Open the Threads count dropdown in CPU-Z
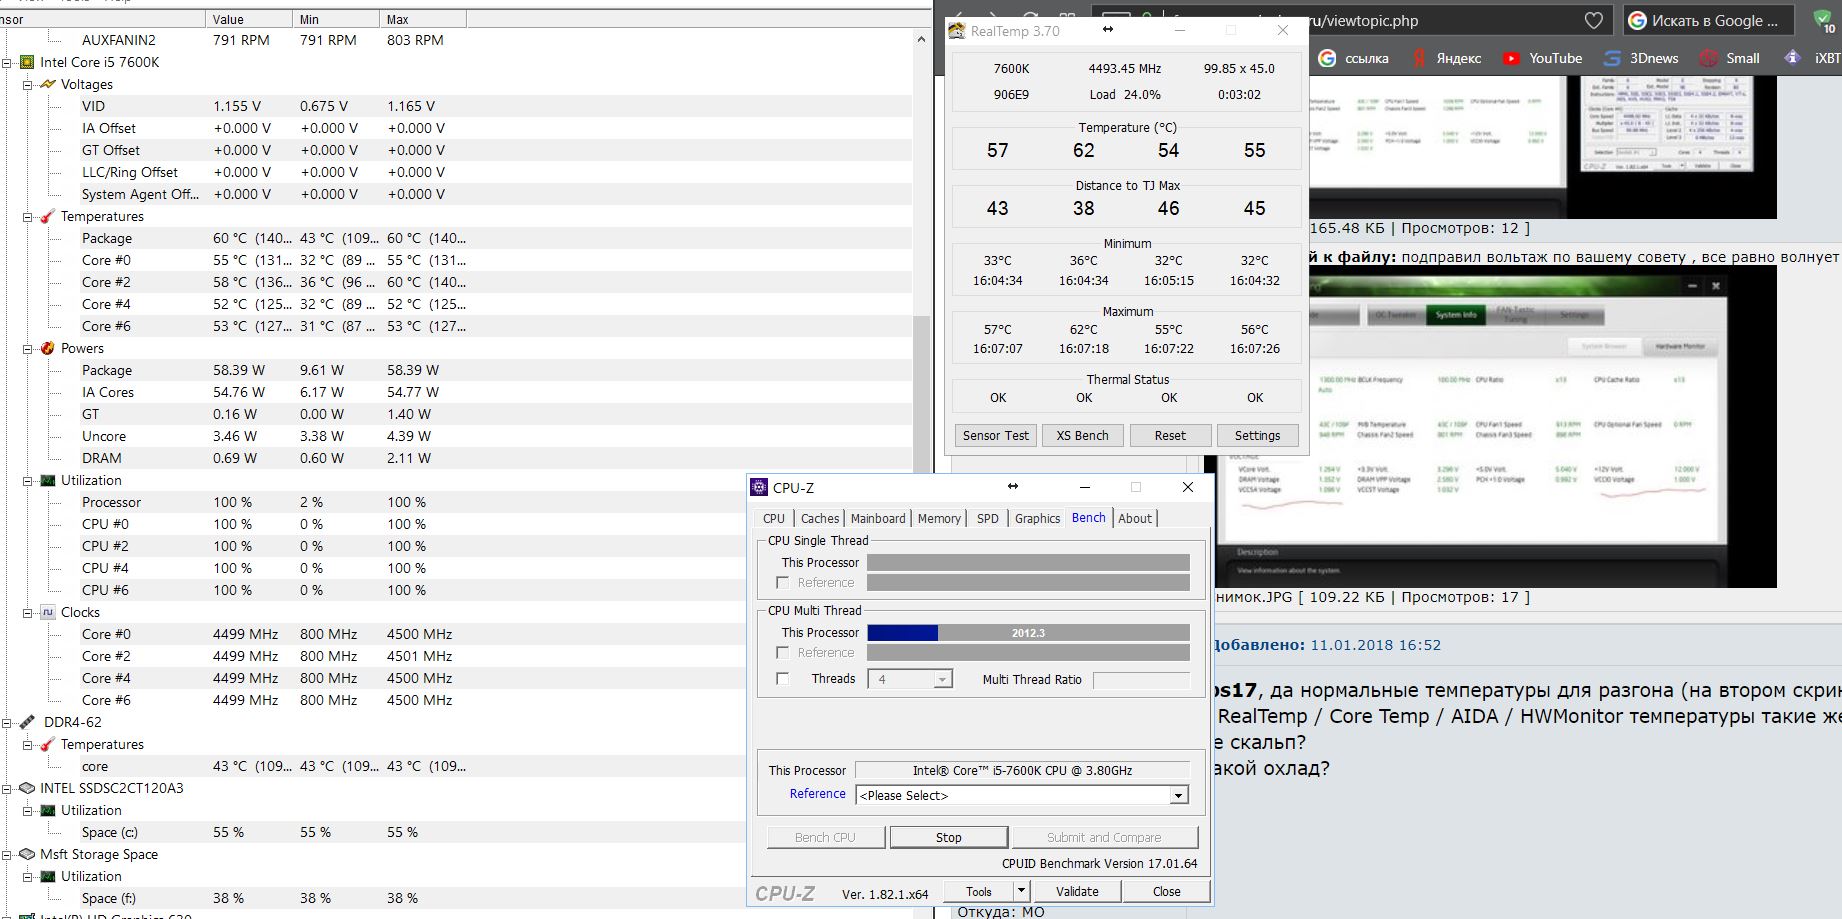 tap(942, 679)
